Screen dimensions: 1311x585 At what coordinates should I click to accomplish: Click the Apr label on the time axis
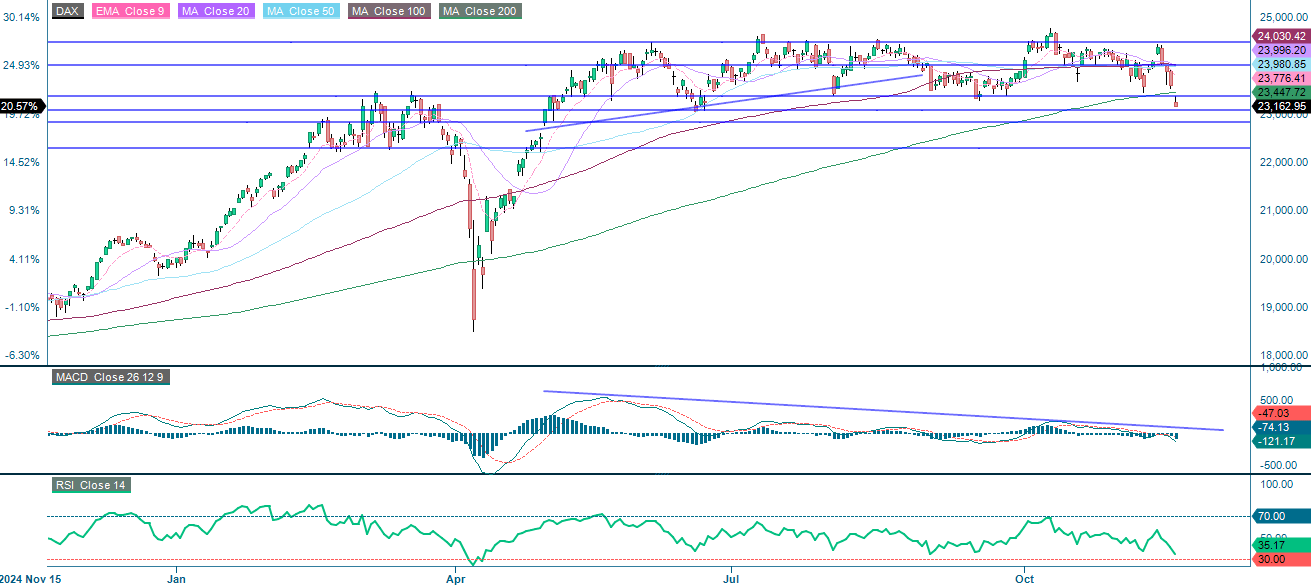[x=455, y=578]
